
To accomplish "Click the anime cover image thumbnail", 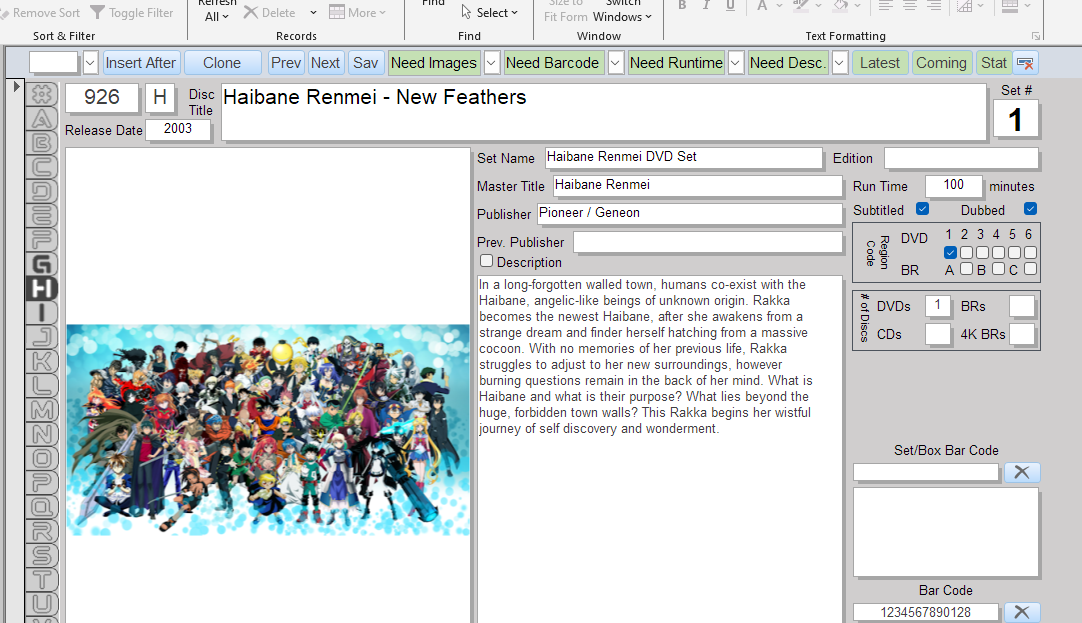I will click(268, 430).
